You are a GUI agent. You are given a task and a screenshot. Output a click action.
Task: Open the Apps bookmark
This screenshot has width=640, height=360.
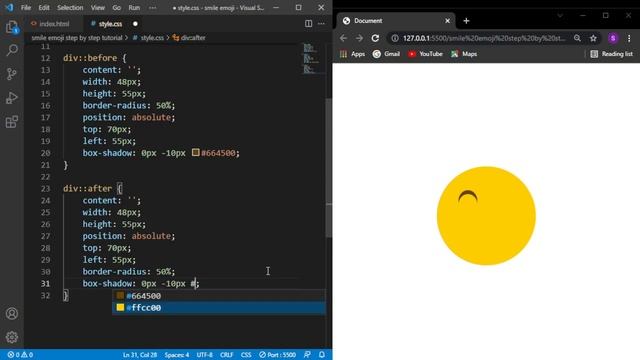(353, 54)
